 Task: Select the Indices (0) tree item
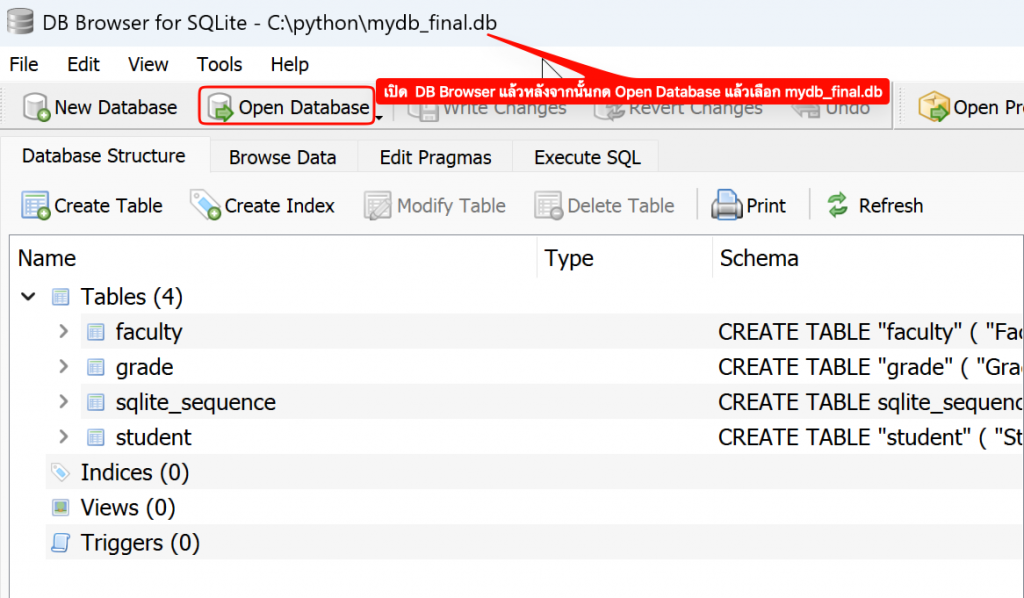click(134, 472)
